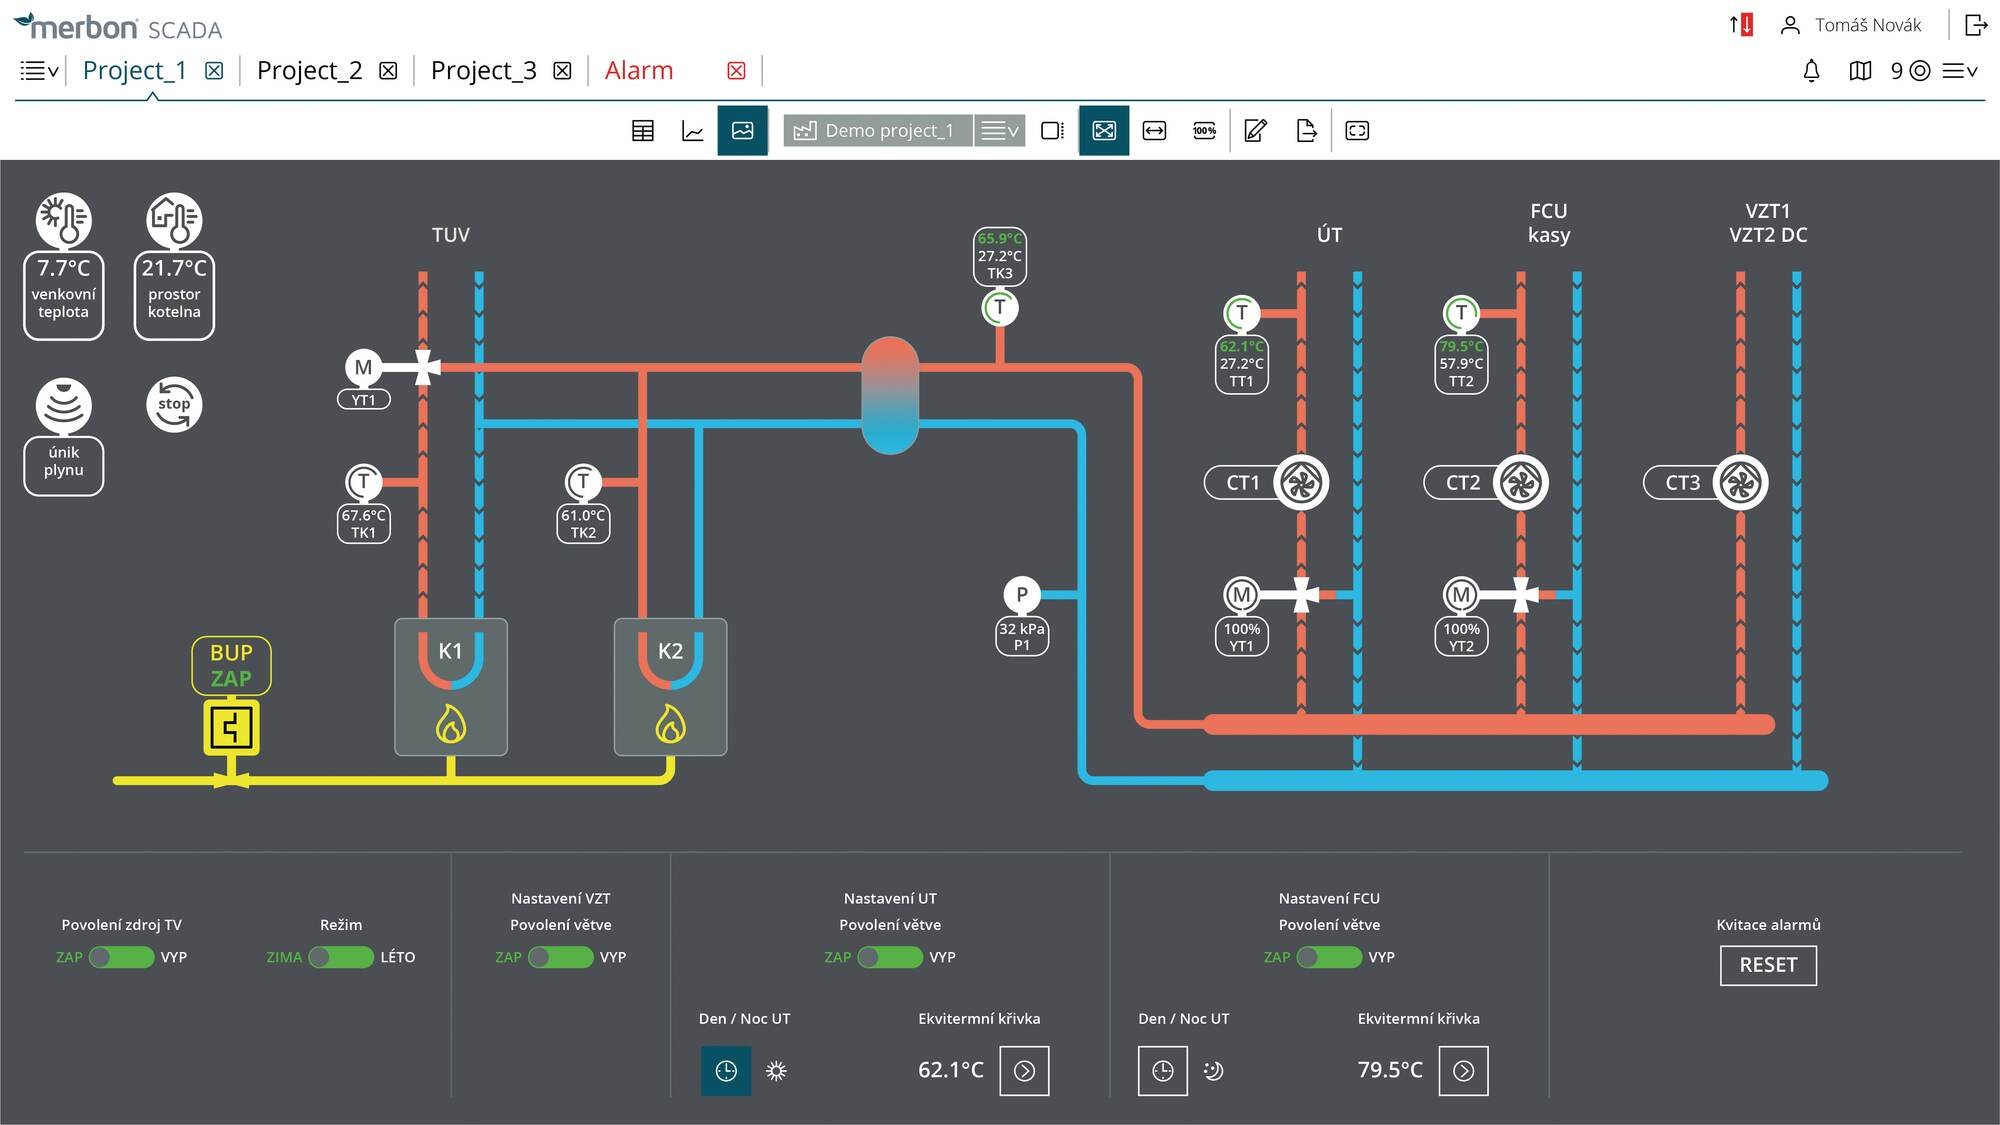Click the K2 boiler flame icon

coord(670,724)
